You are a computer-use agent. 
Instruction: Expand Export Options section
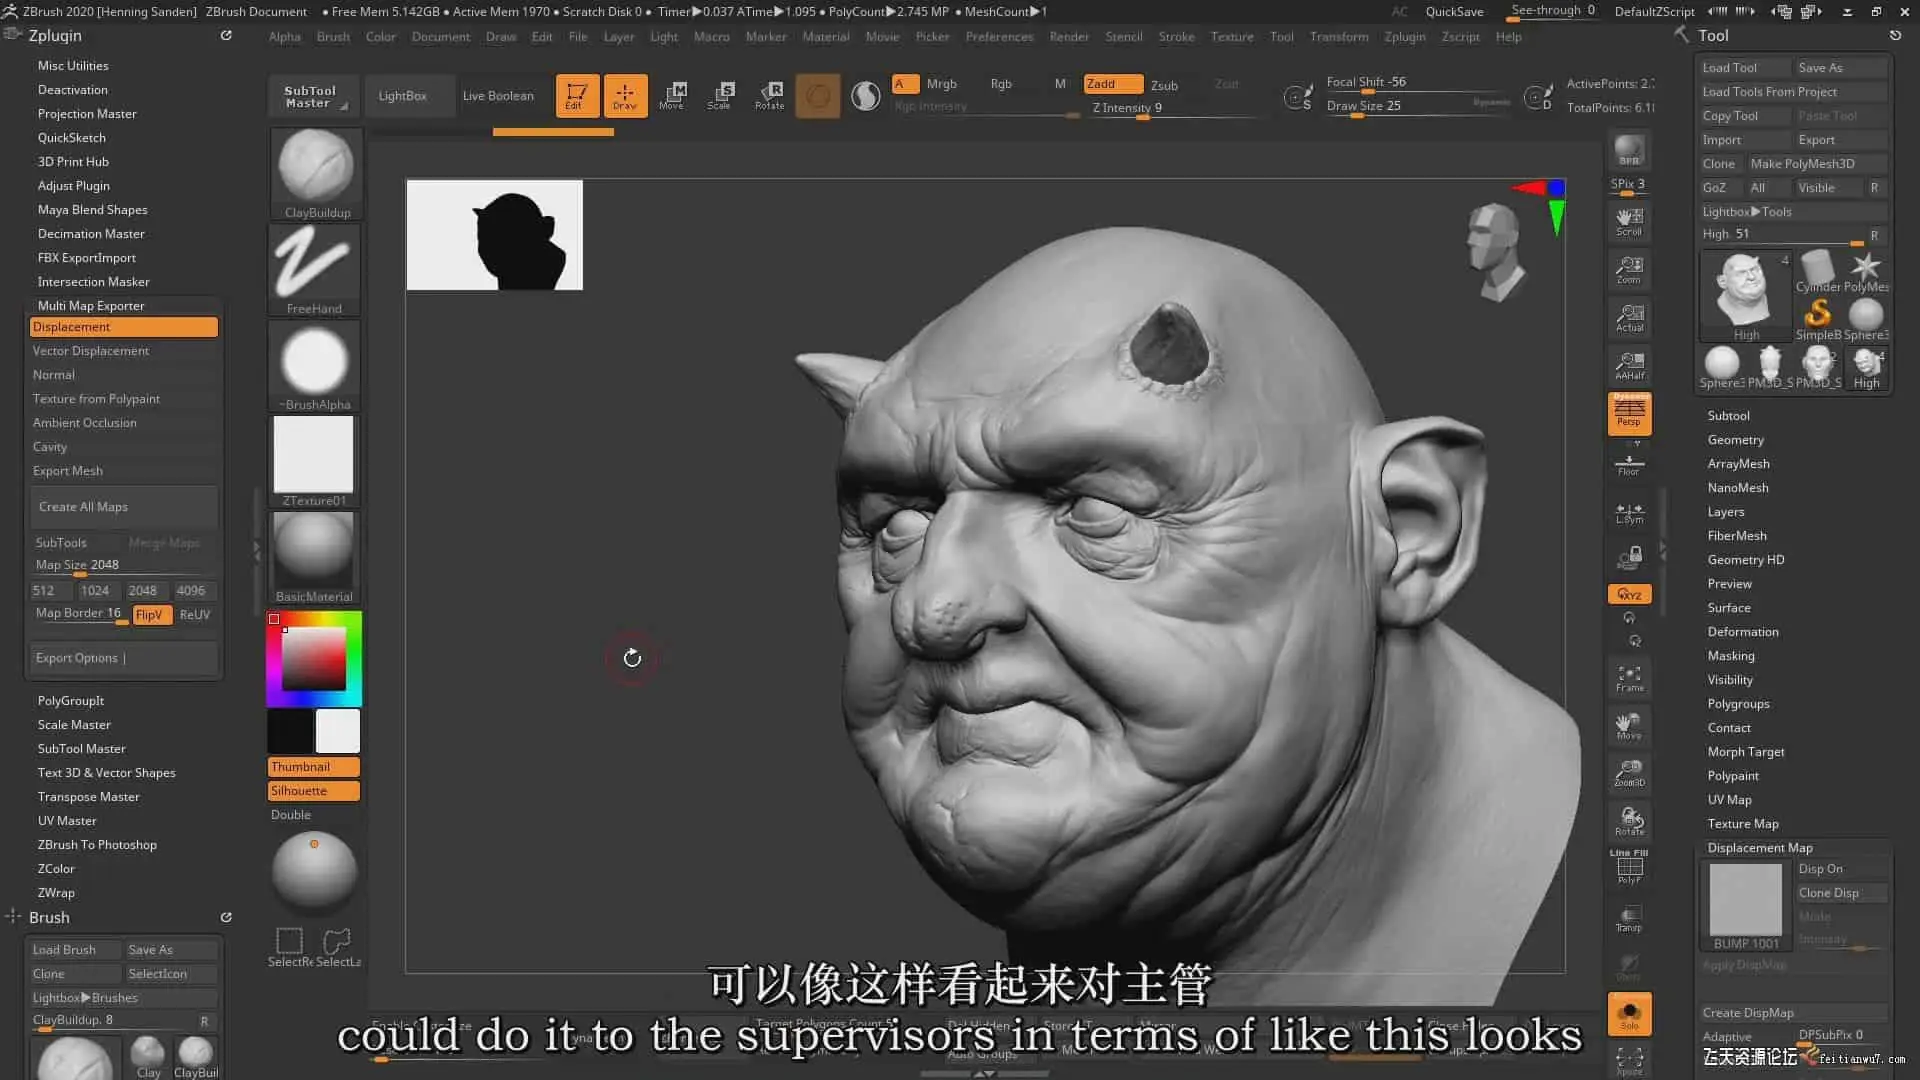click(78, 658)
